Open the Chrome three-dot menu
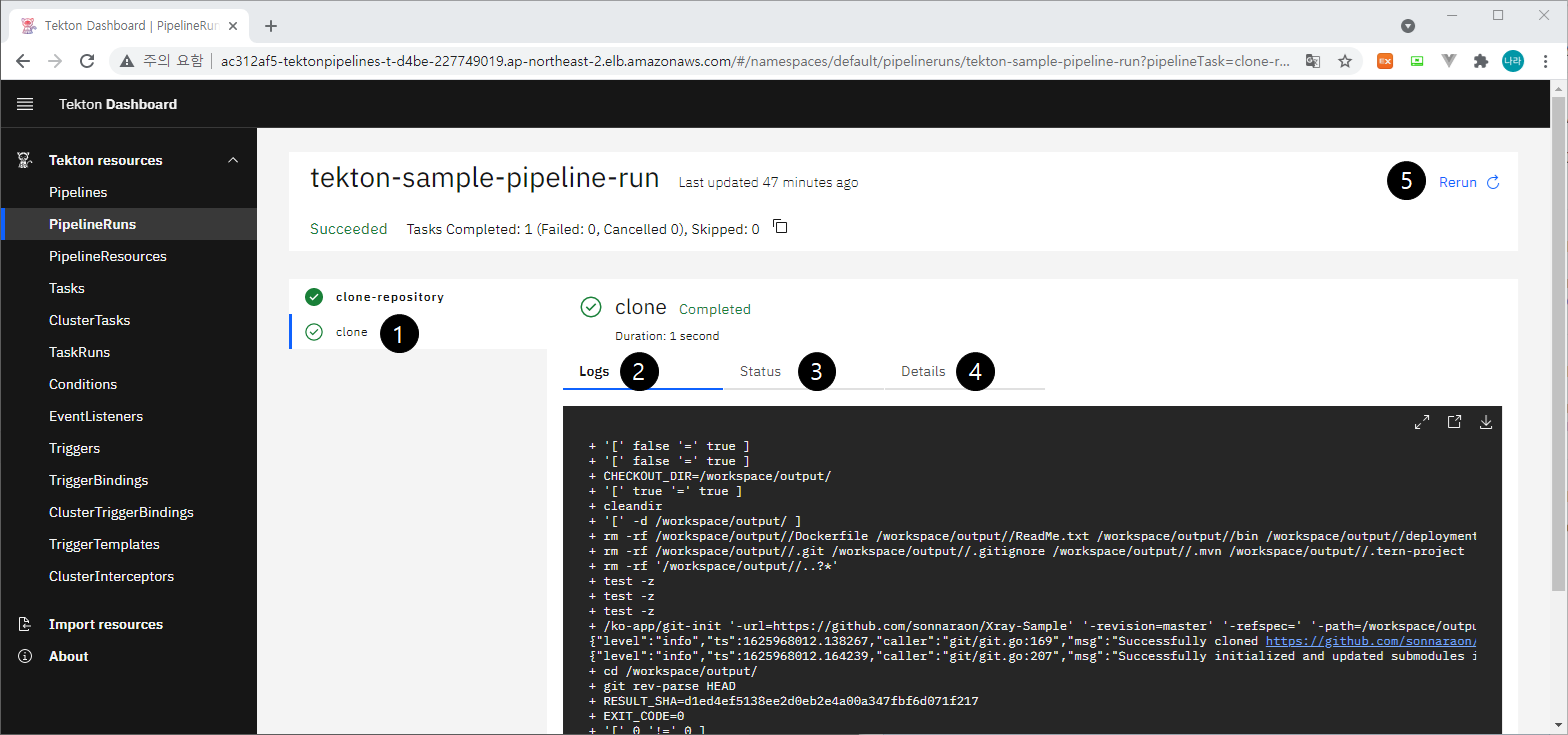The width and height of the screenshot is (1568, 735). pos(1546,61)
